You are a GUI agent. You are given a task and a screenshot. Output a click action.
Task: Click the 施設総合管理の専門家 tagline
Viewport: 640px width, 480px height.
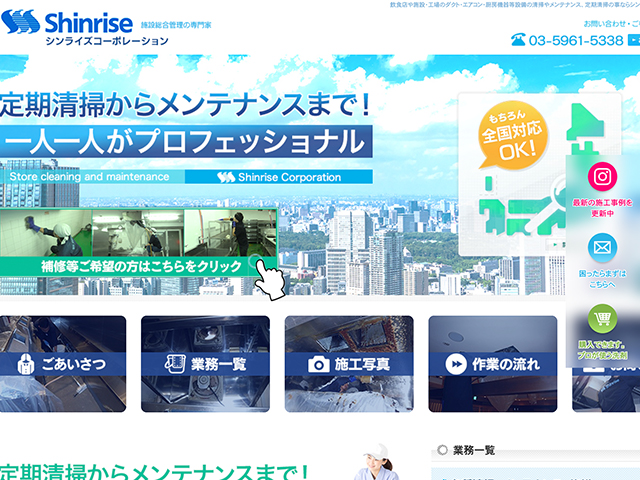click(x=176, y=25)
